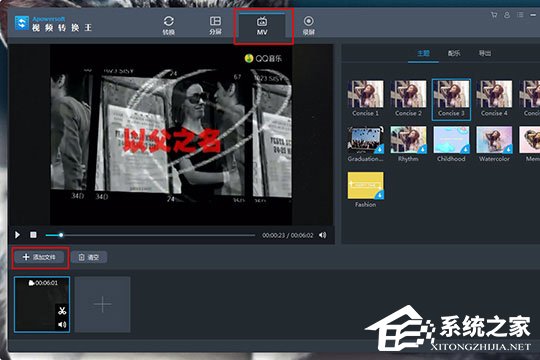The image size is (540, 360).
Task: Select the 00:06:01 video clip thumbnail
Action: click(42, 305)
